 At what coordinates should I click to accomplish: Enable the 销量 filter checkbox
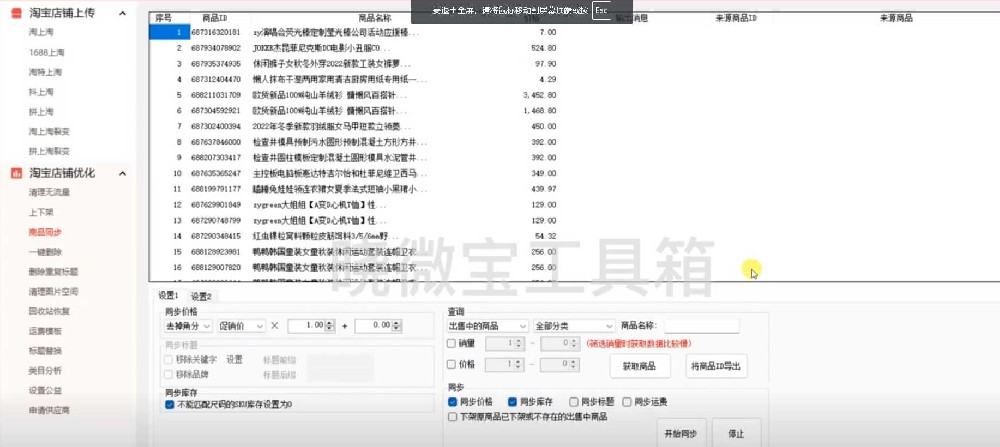coord(452,344)
